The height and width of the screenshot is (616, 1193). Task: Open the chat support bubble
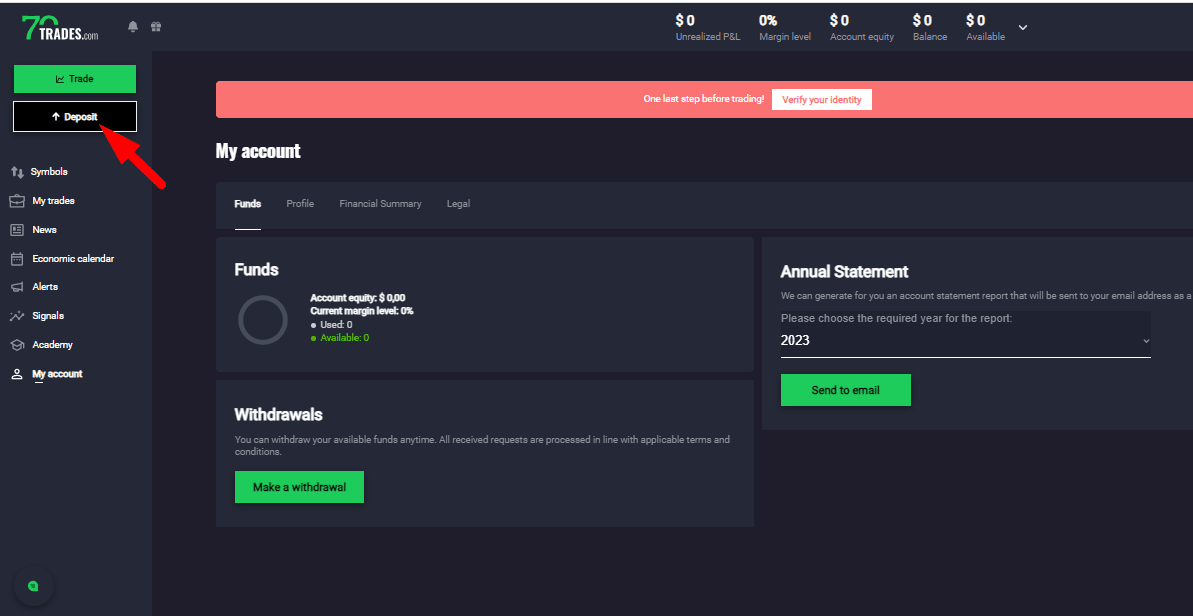click(x=33, y=586)
